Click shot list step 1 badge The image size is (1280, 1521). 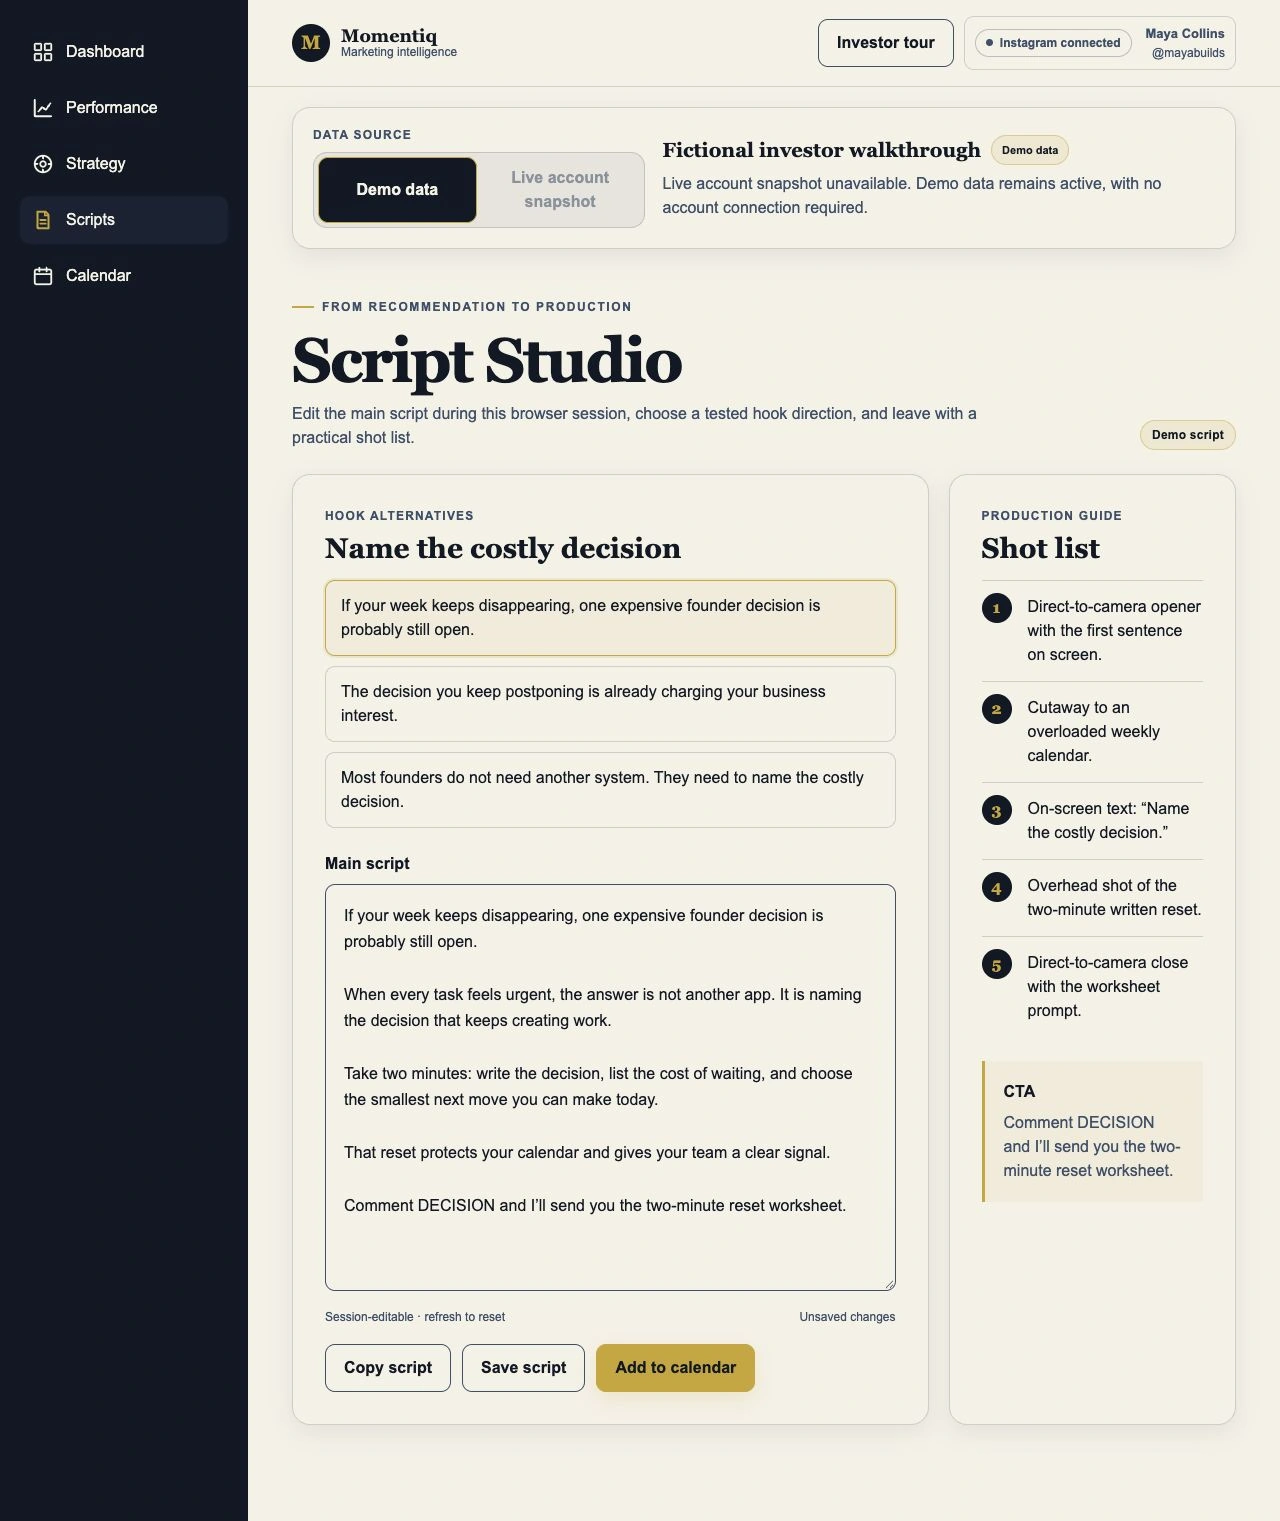[996, 608]
